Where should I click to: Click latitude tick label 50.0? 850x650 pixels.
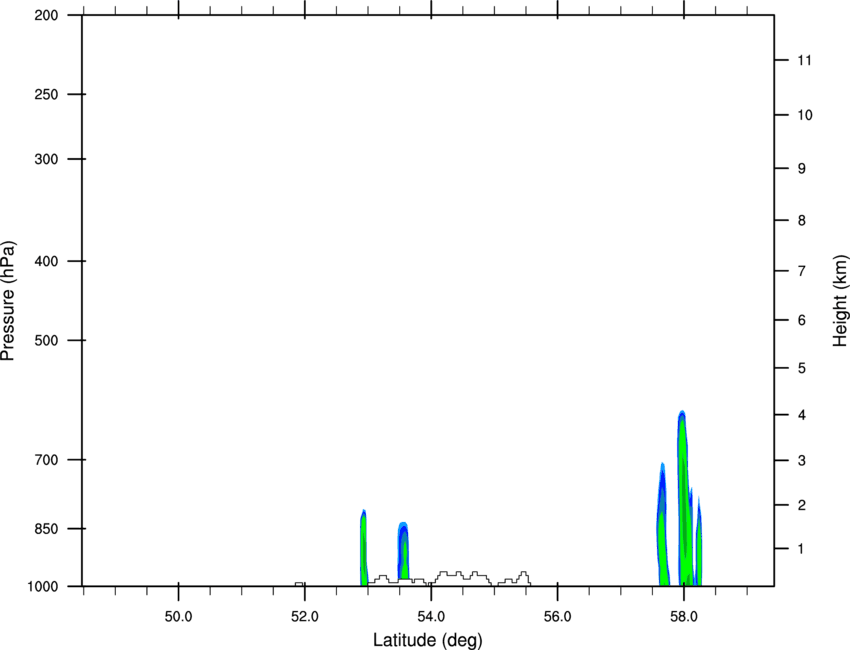pos(178,617)
